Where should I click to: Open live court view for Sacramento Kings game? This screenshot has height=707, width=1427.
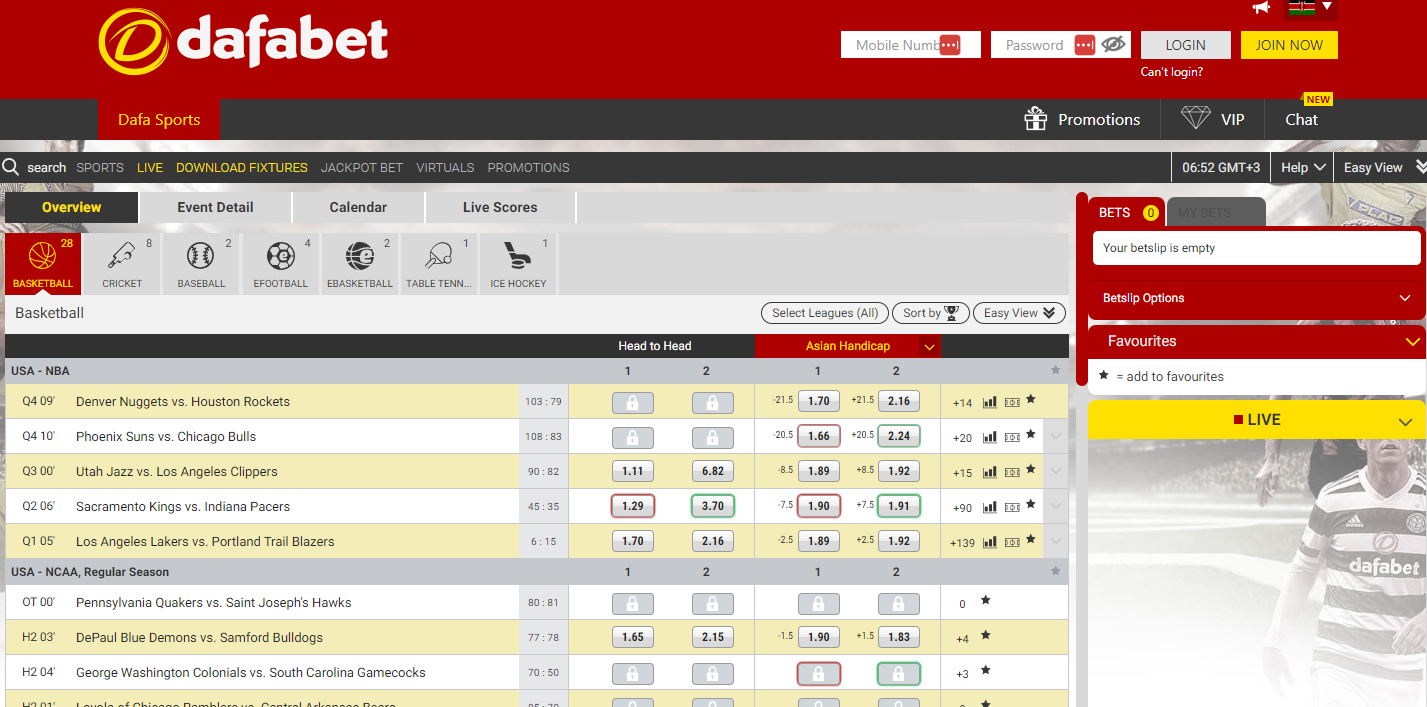pos(1012,507)
